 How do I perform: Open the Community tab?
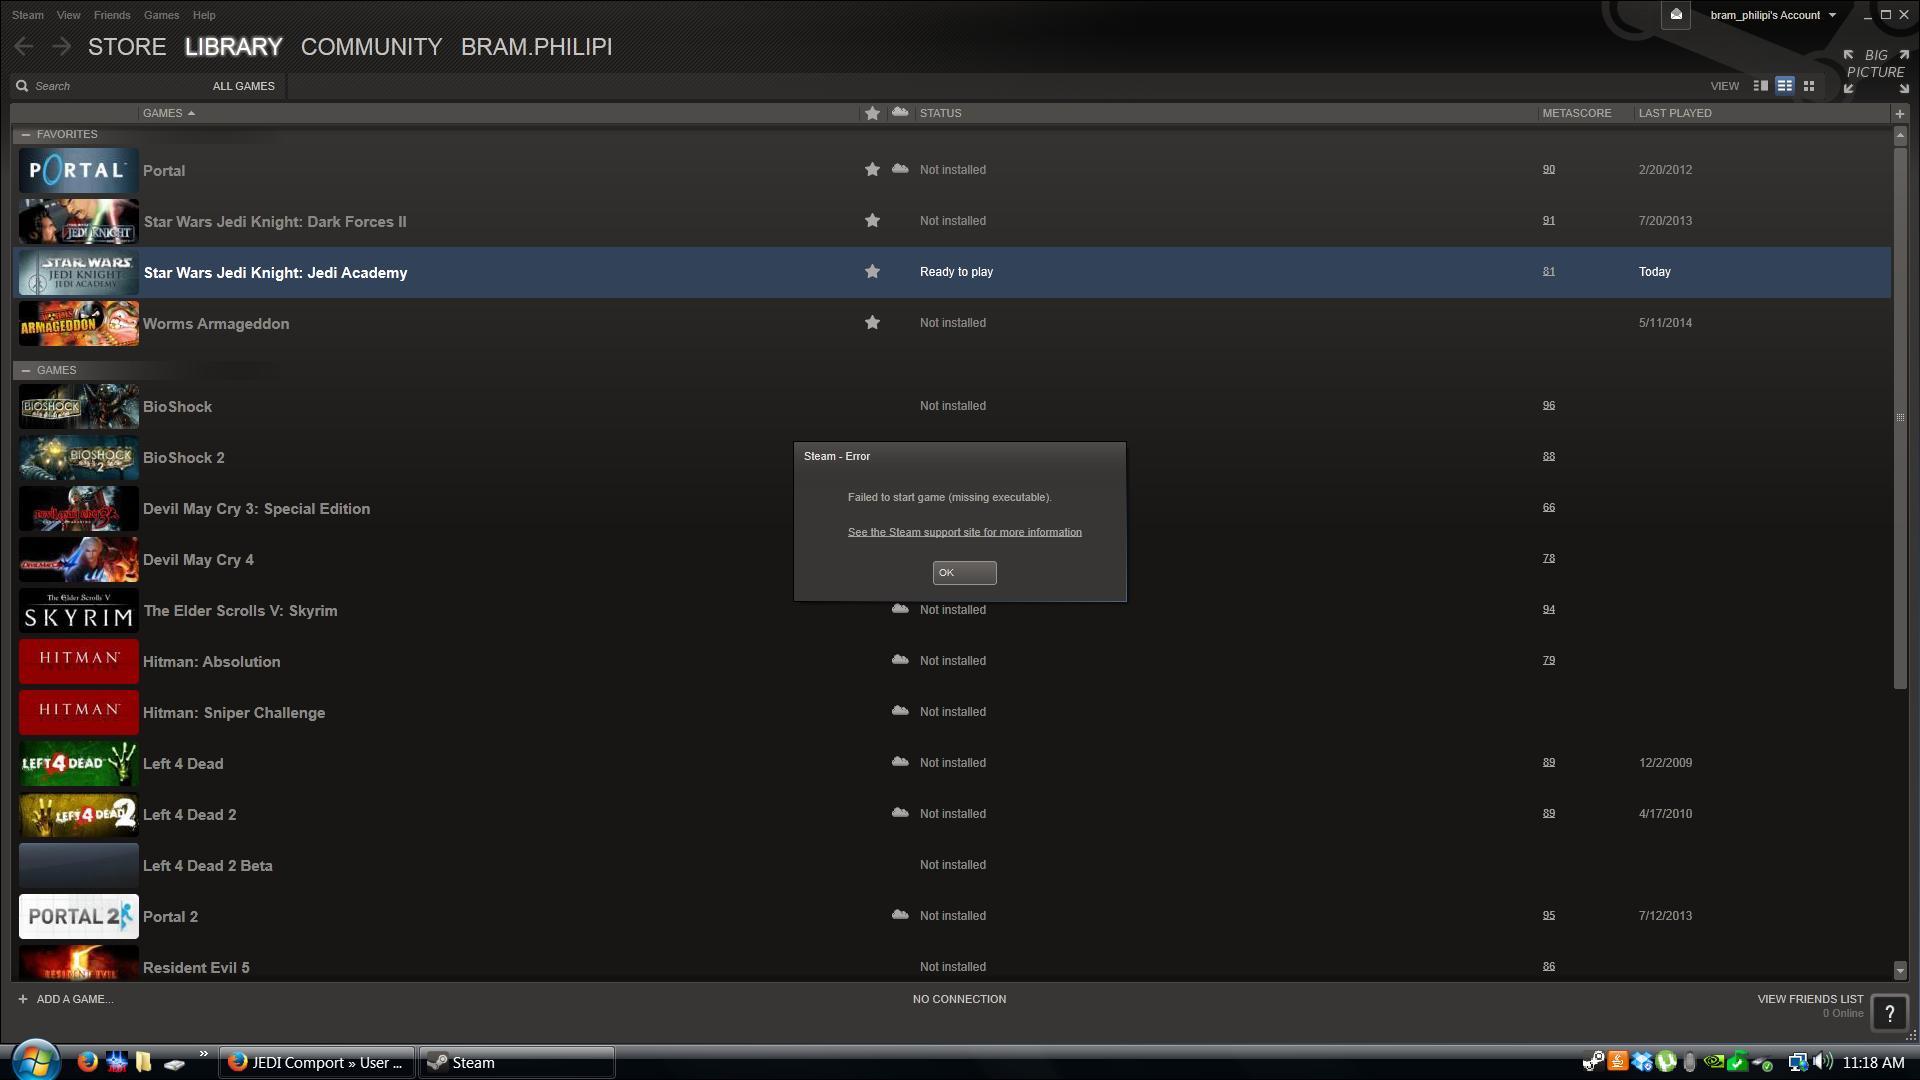pyautogui.click(x=371, y=47)
